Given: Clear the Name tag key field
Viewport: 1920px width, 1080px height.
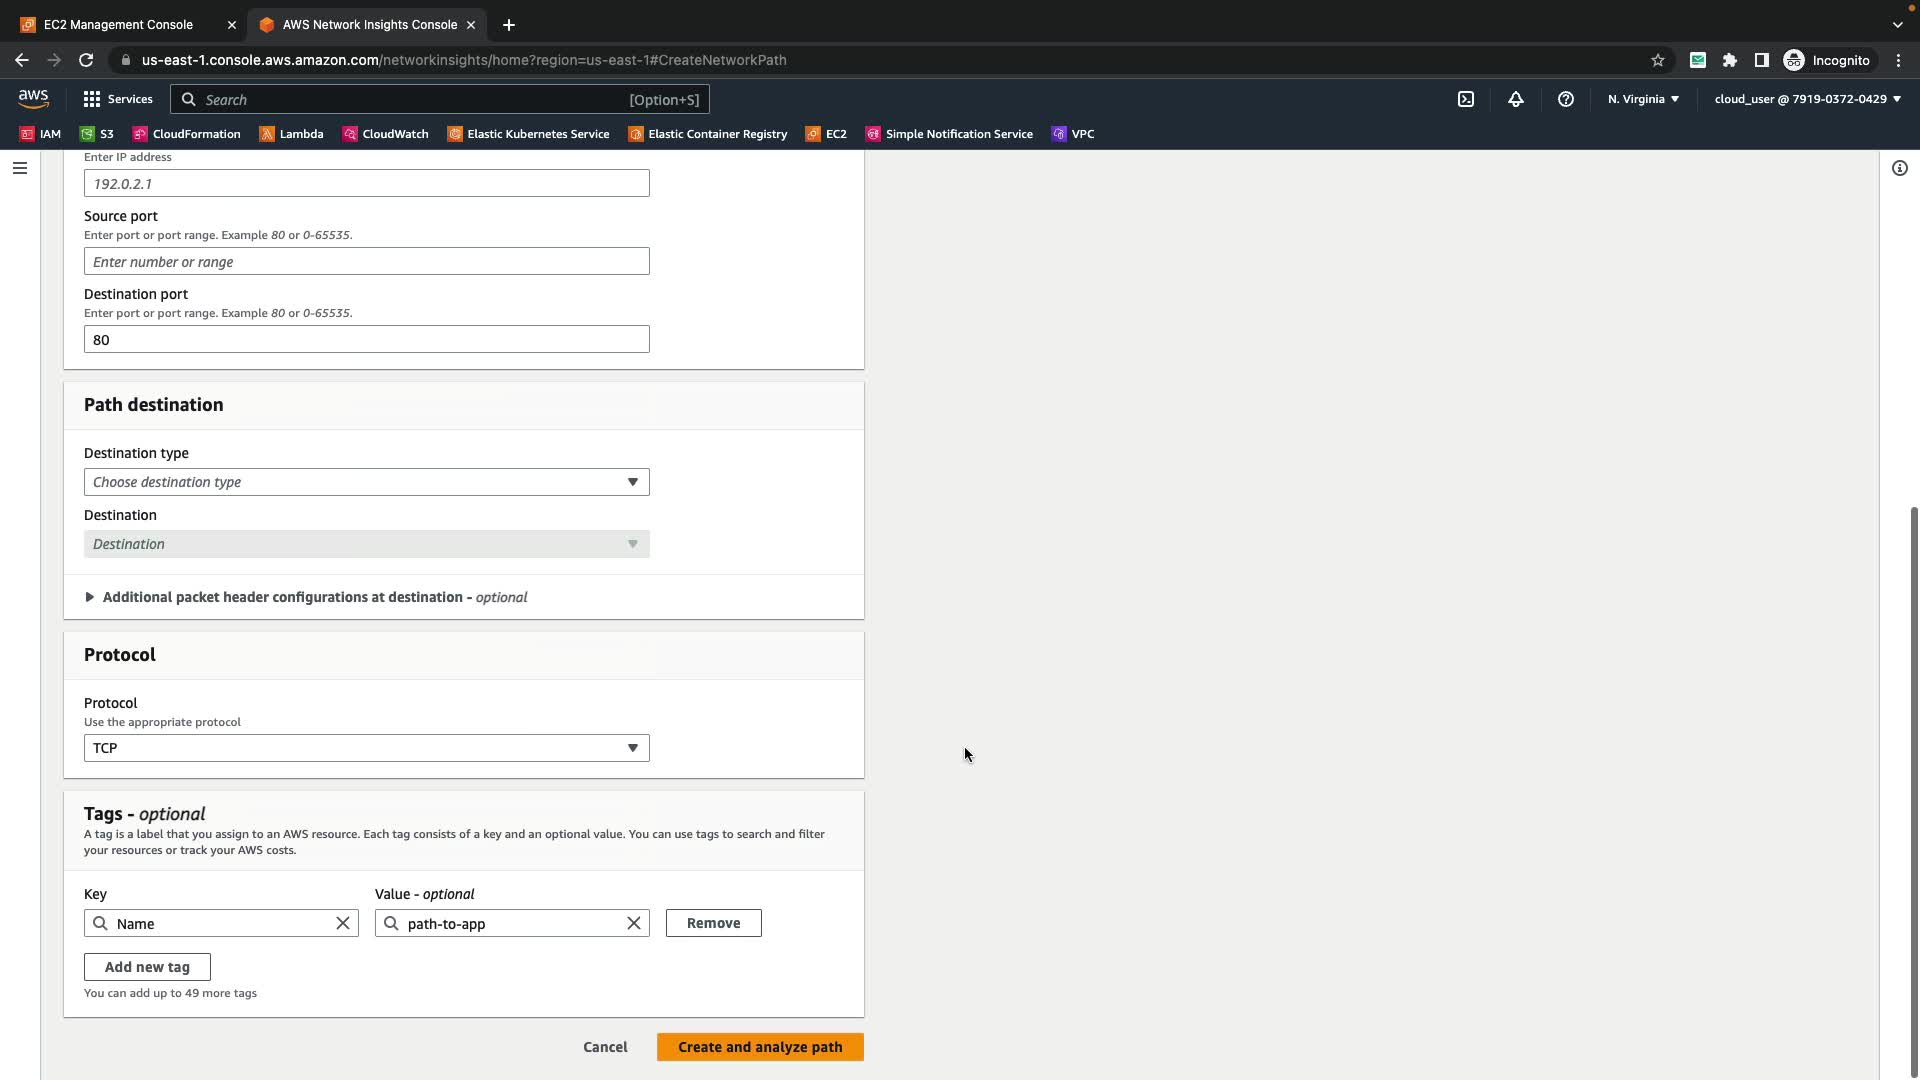Looking at the screenshot, I should pyautogui.click(x=343, y=923).
